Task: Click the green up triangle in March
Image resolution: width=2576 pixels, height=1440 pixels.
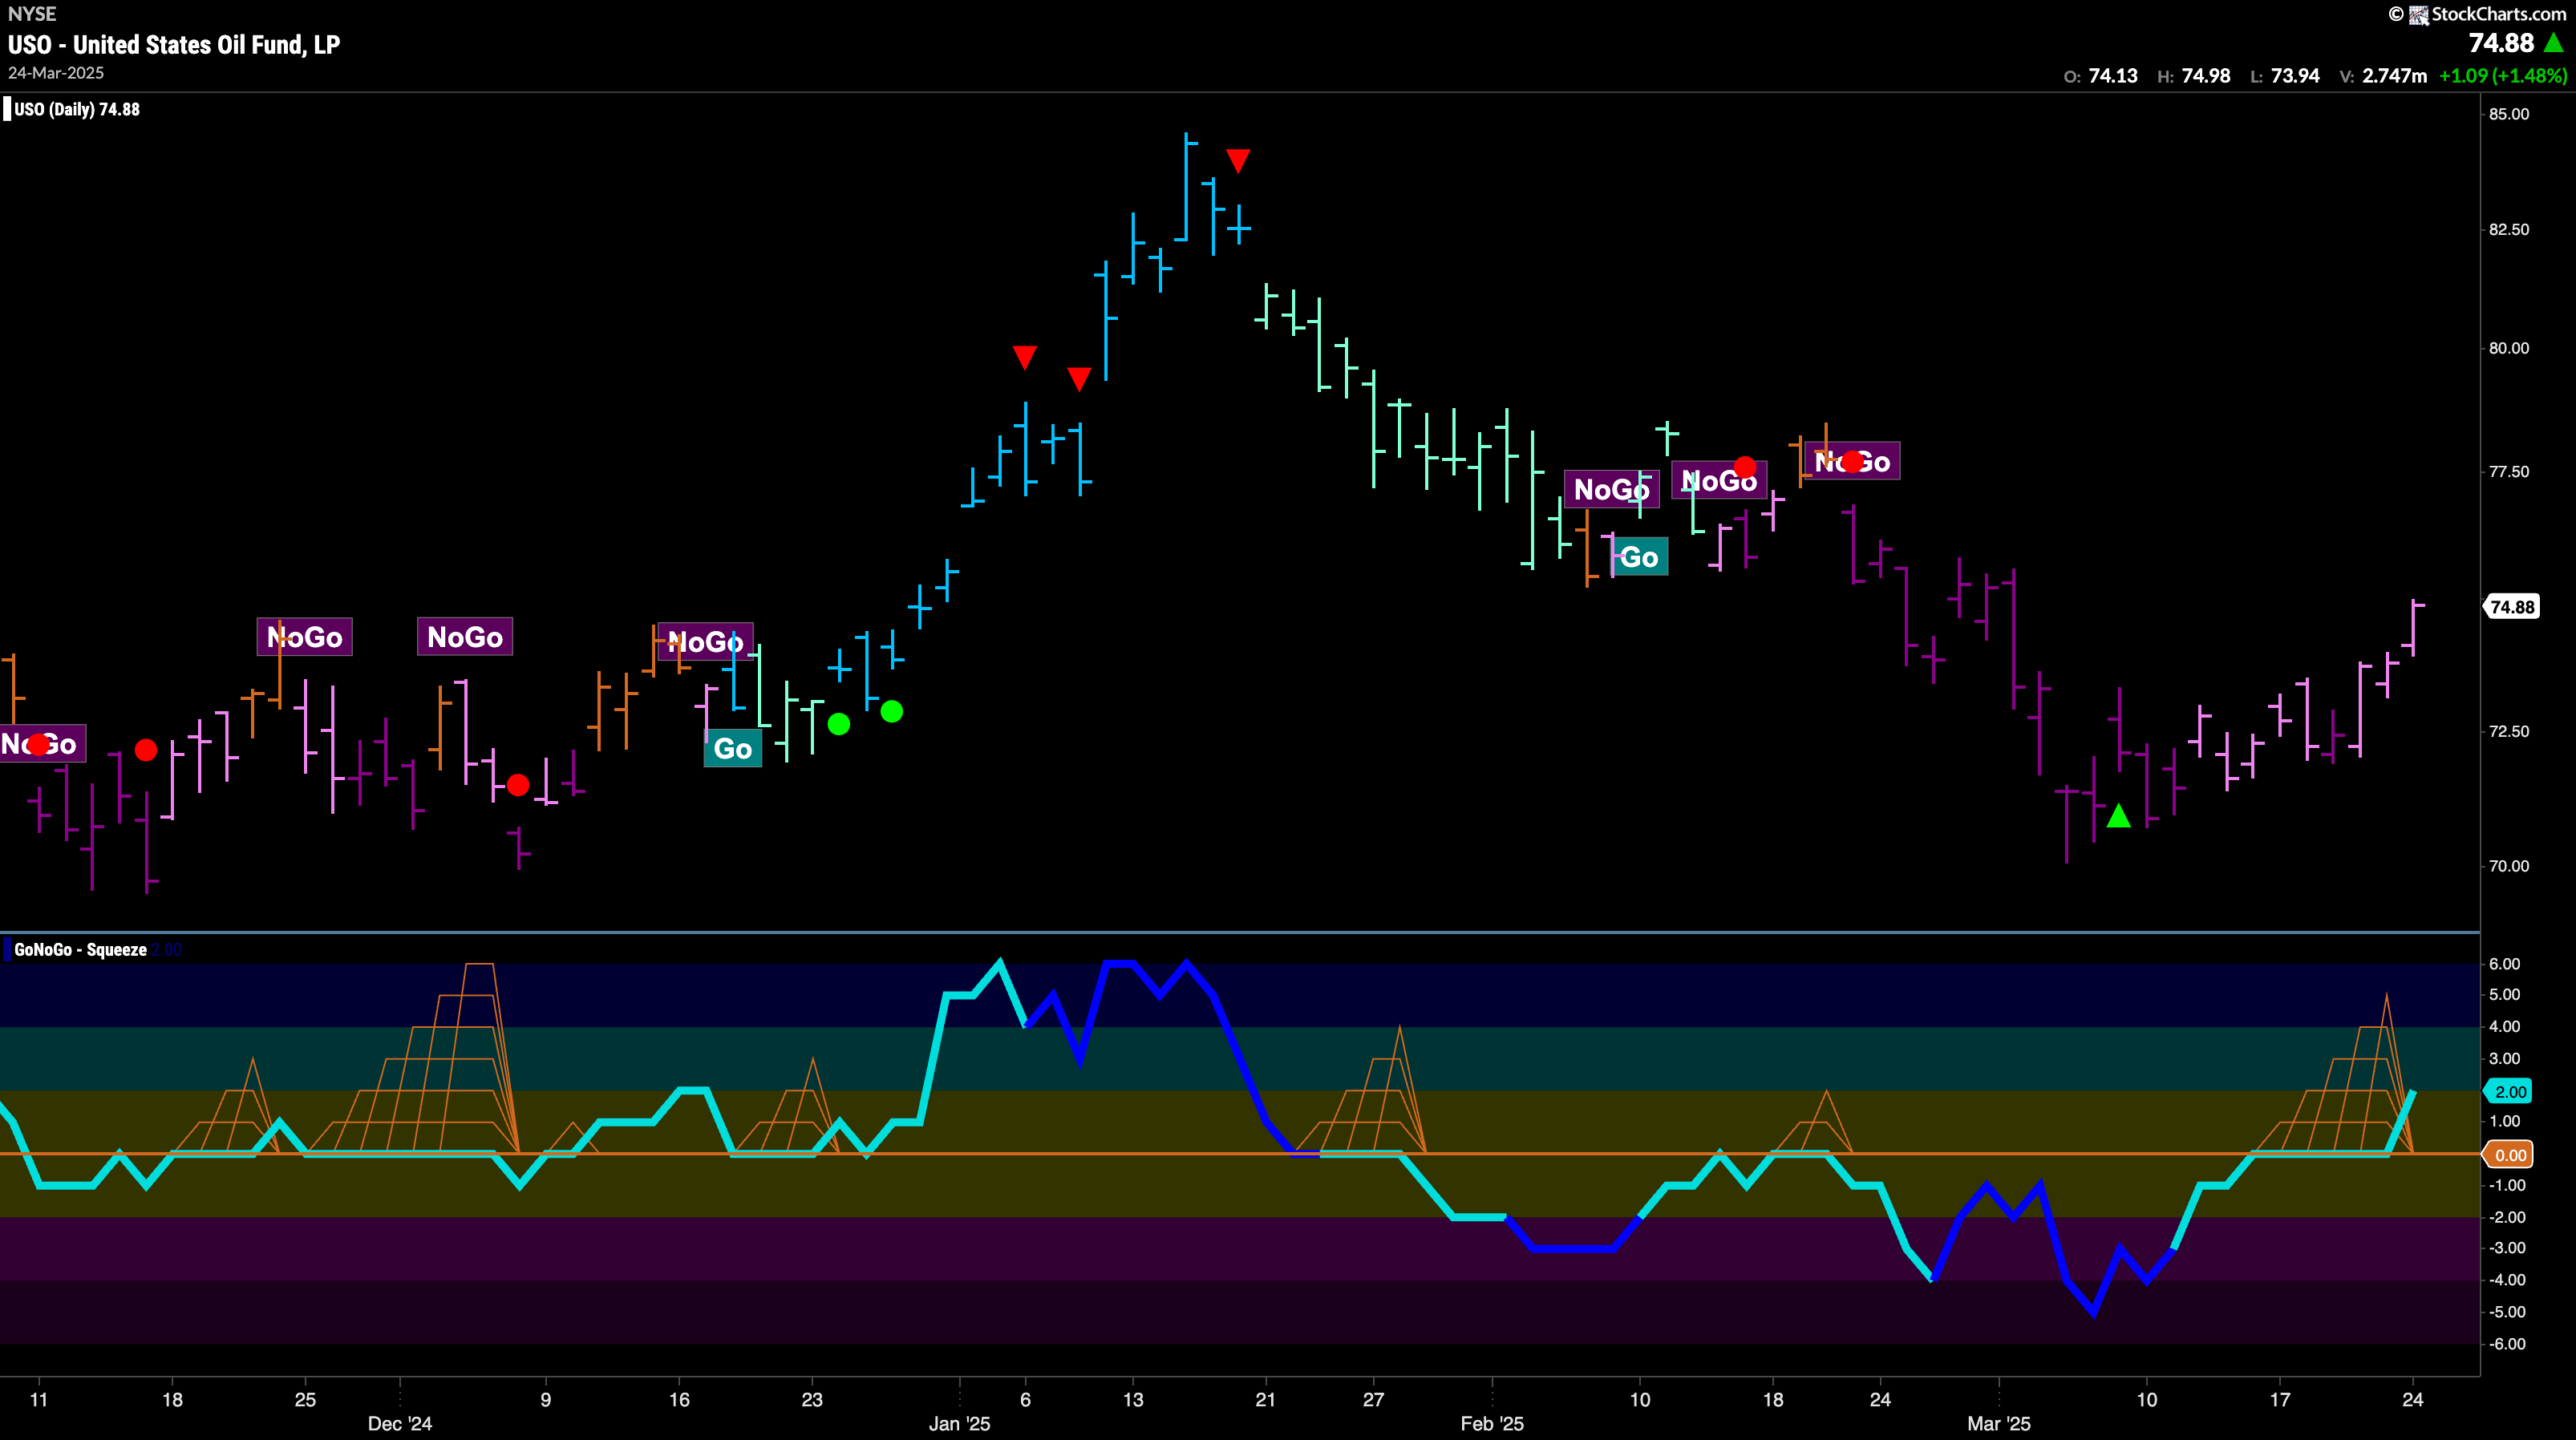Action: [2118, 816]
